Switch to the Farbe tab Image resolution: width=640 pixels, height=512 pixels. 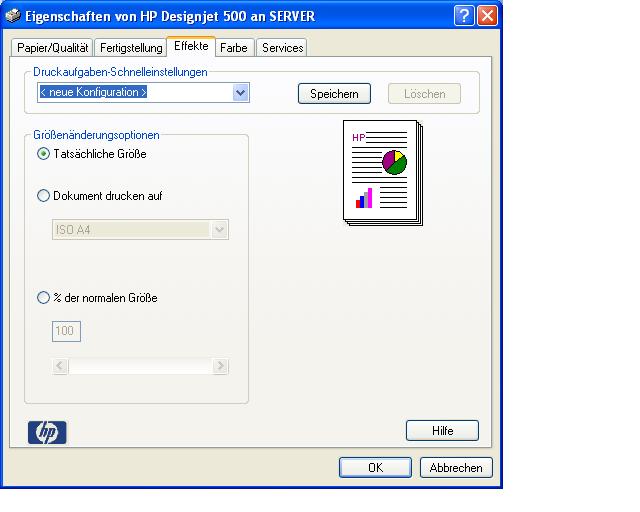click(234, 48)
